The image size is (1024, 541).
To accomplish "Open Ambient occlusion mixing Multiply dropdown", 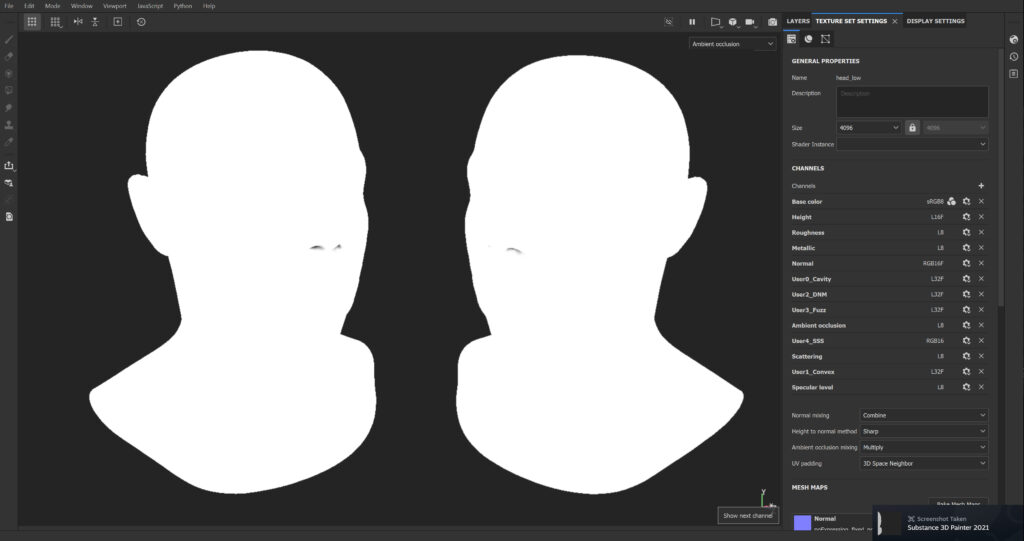I will 923,448.
